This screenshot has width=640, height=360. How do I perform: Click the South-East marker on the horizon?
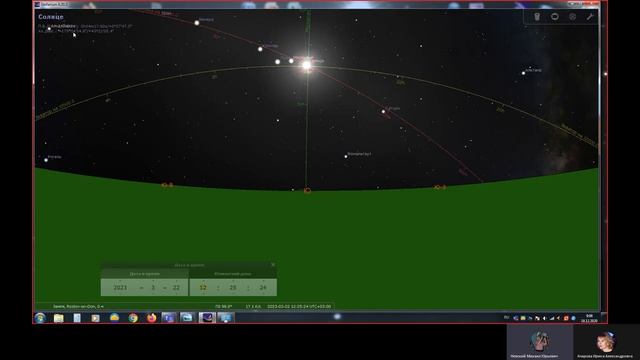(x=167, y=185)
